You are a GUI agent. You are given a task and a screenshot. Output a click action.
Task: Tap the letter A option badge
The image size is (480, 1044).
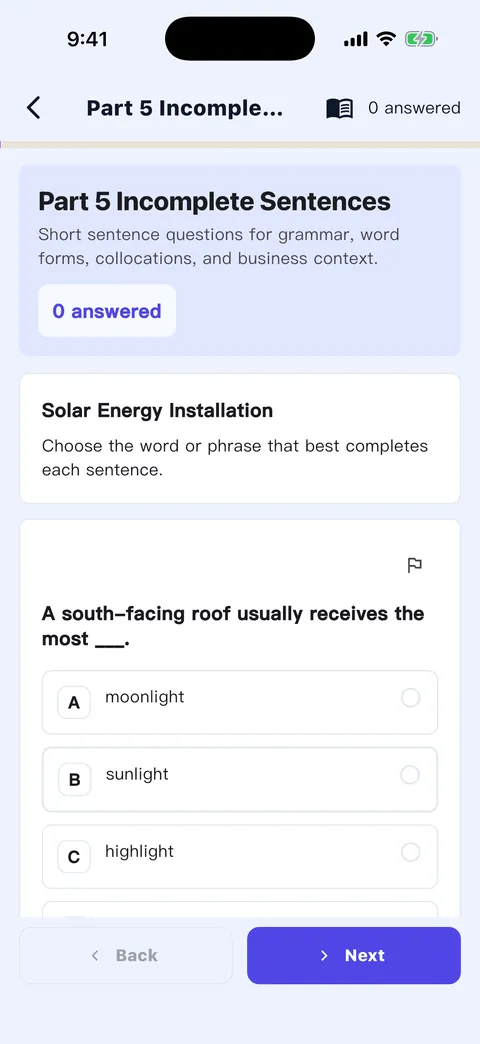point(74,702)
